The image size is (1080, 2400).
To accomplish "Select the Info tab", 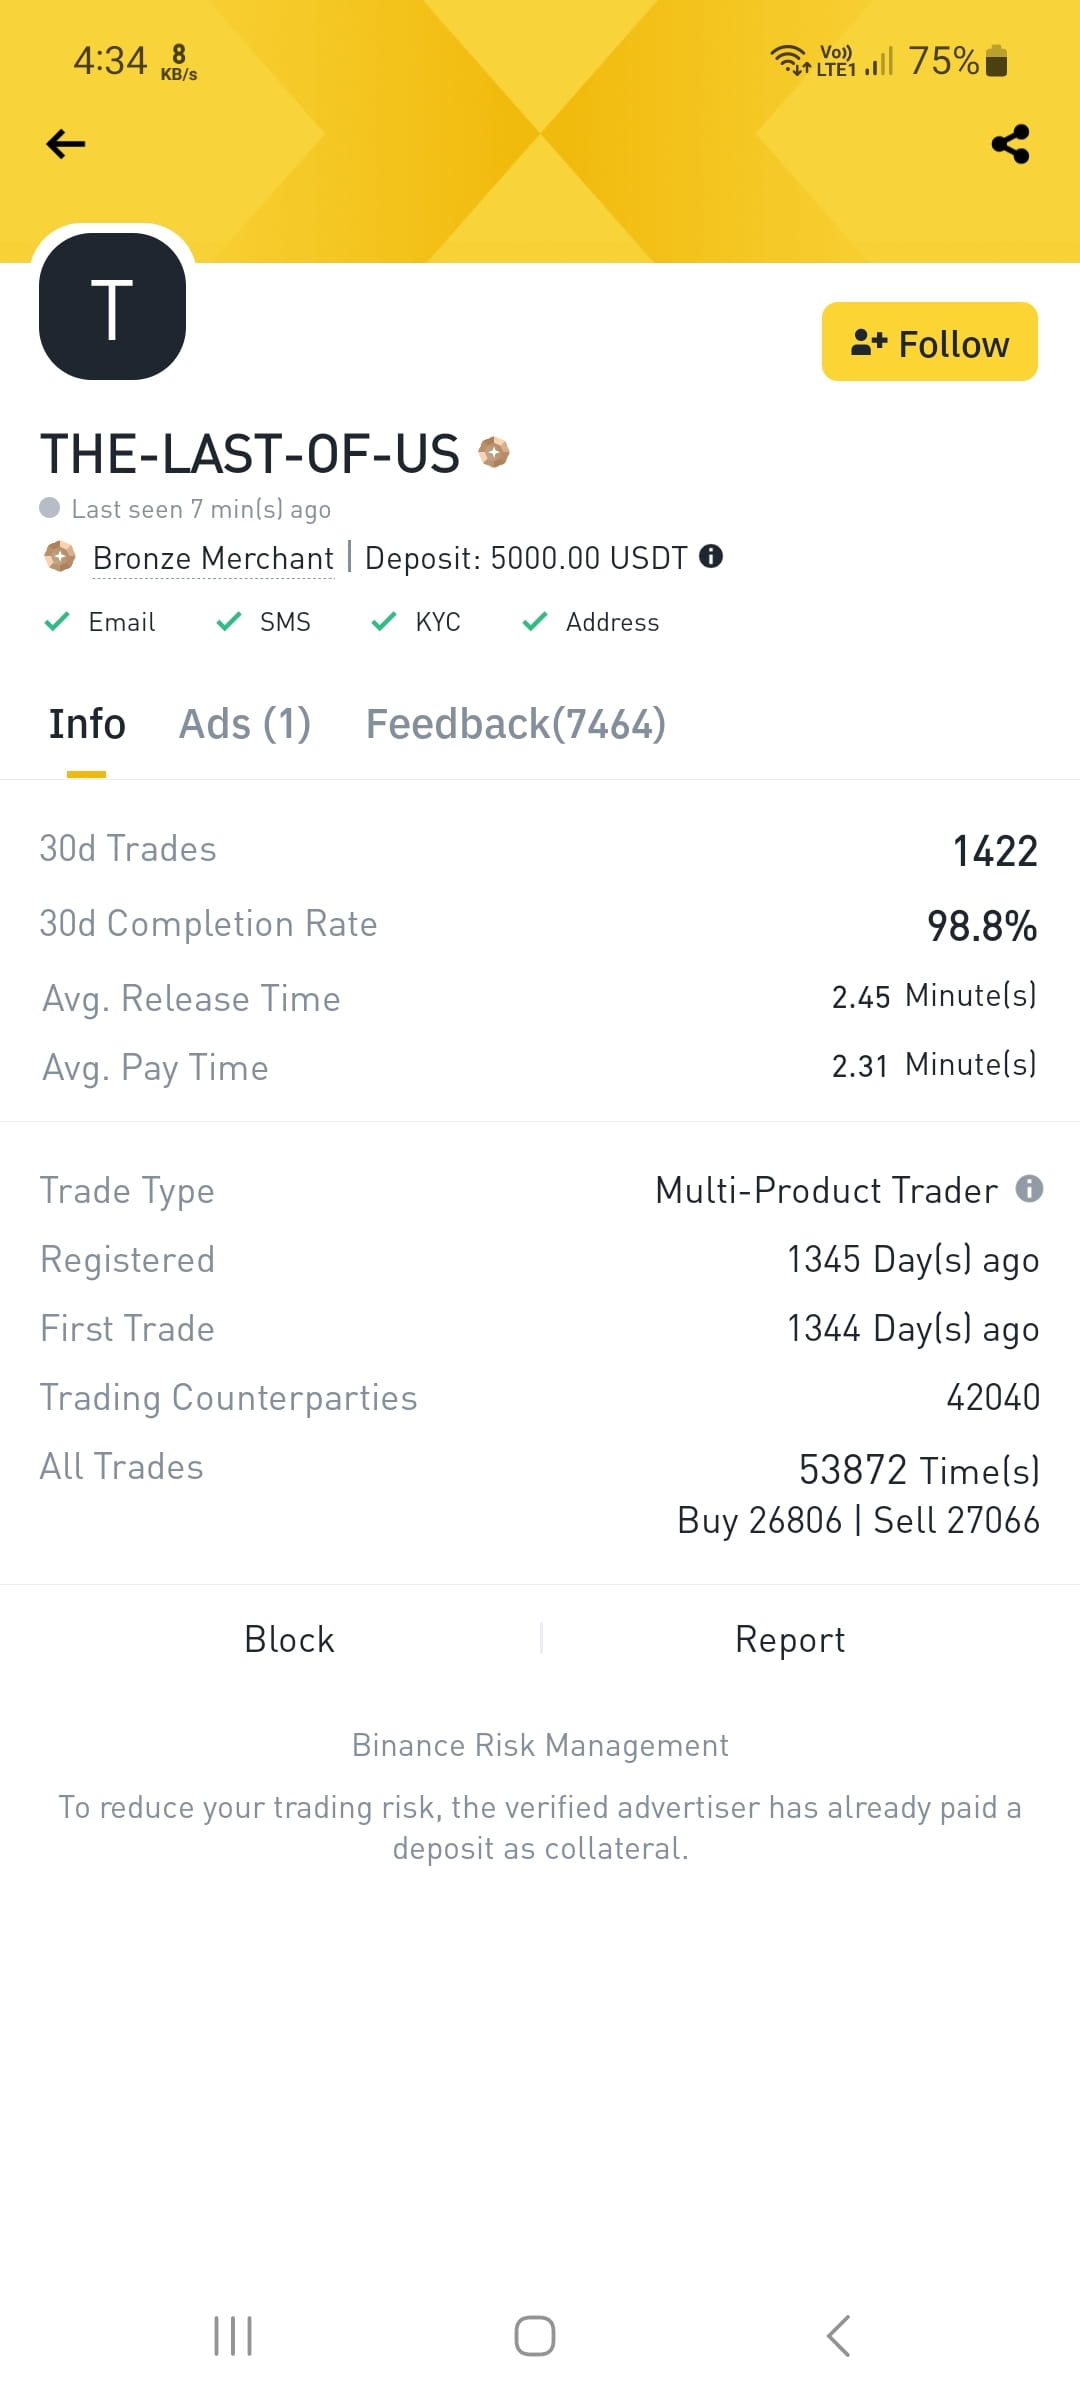I will click(87, 724).
